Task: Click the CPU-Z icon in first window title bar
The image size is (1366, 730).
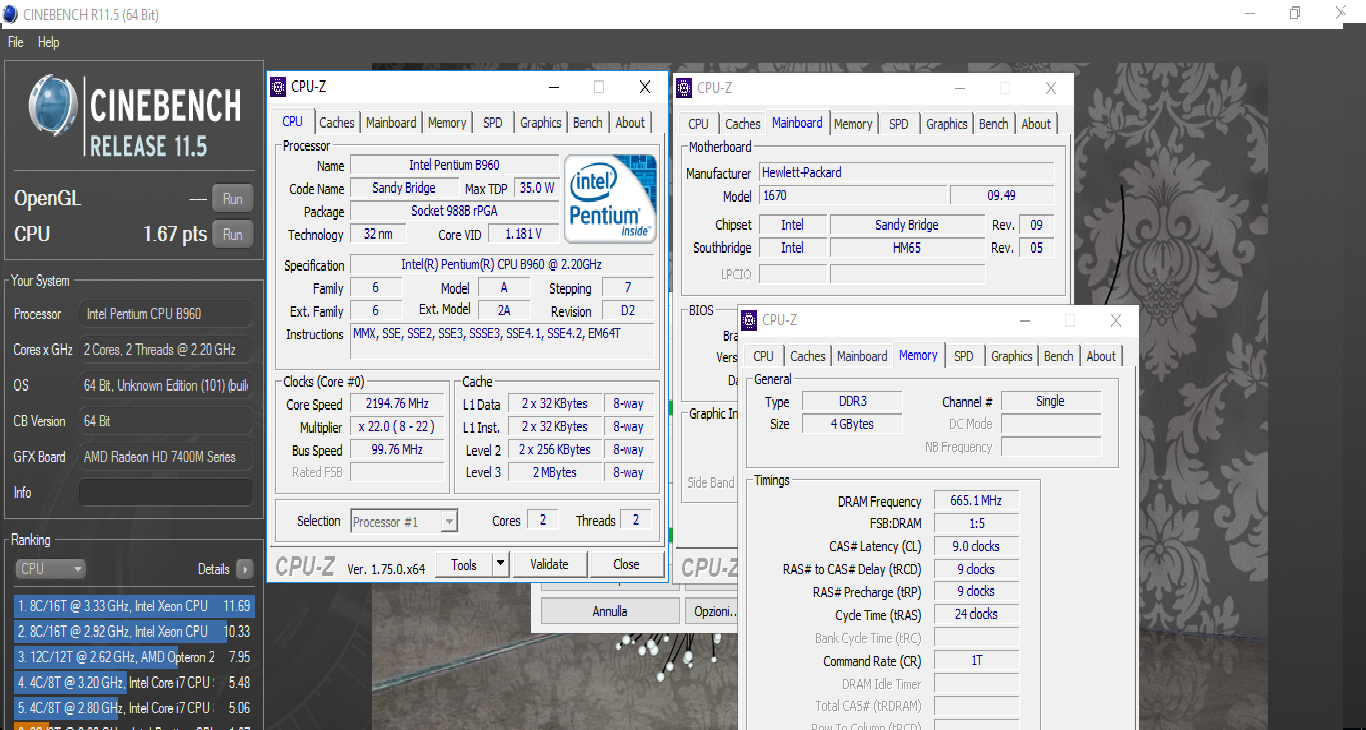Action: (x=279, y=87)
